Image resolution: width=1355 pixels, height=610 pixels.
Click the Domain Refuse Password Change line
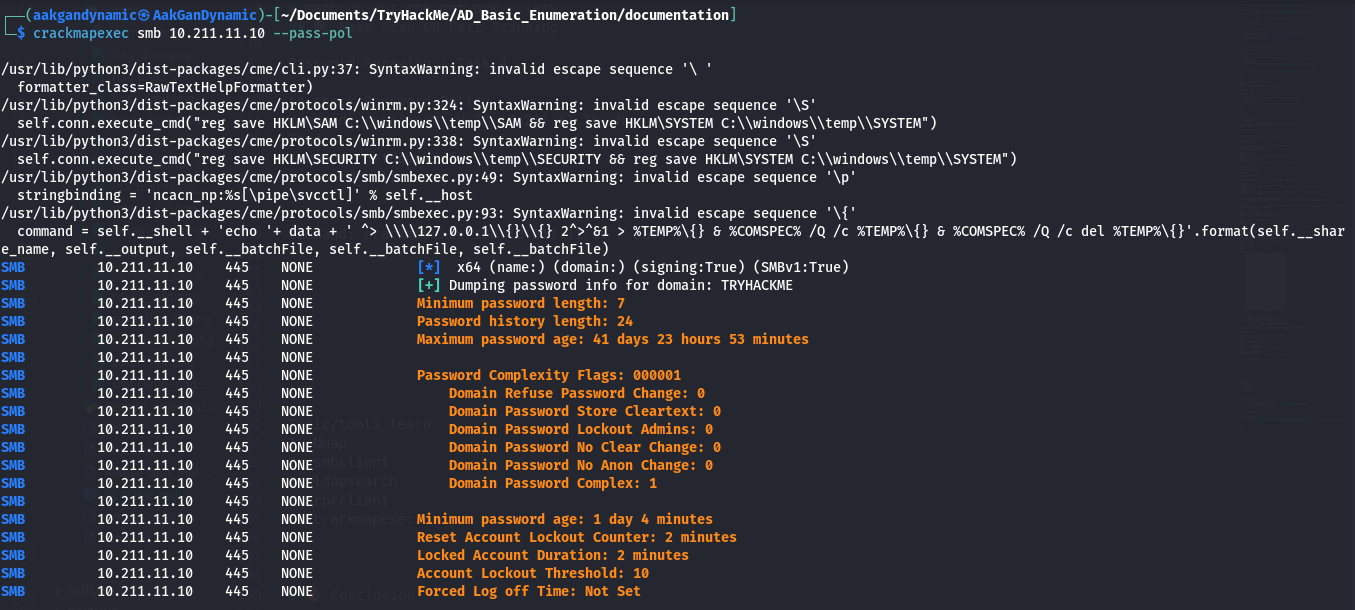tap(576, 394)
